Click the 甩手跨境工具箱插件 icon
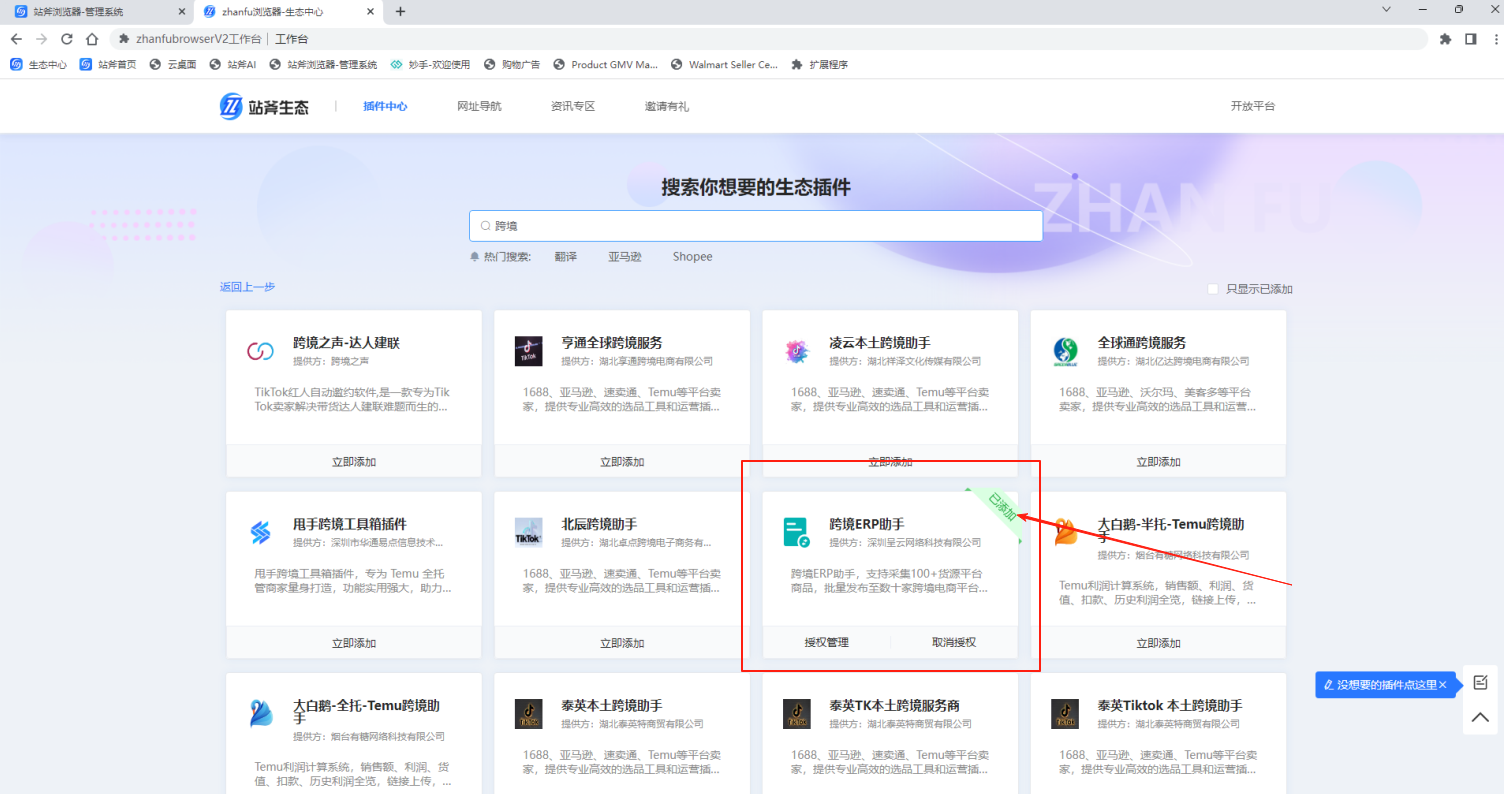Viewport: 1507px width, 794px height. click(x=260, y=532)
